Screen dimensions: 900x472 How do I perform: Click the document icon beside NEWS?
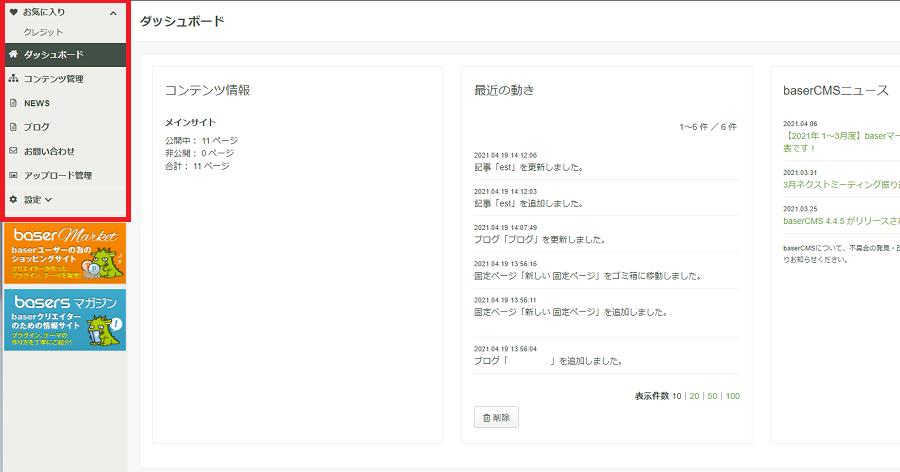point(14,103)
